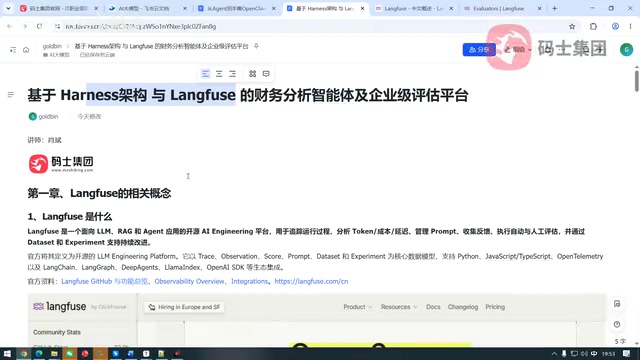Image resolution: width=640 pixels, height=360 pixels.
Task: Click the heading 第一章、Langfuse的相关概念
Action: coord(99,193)
